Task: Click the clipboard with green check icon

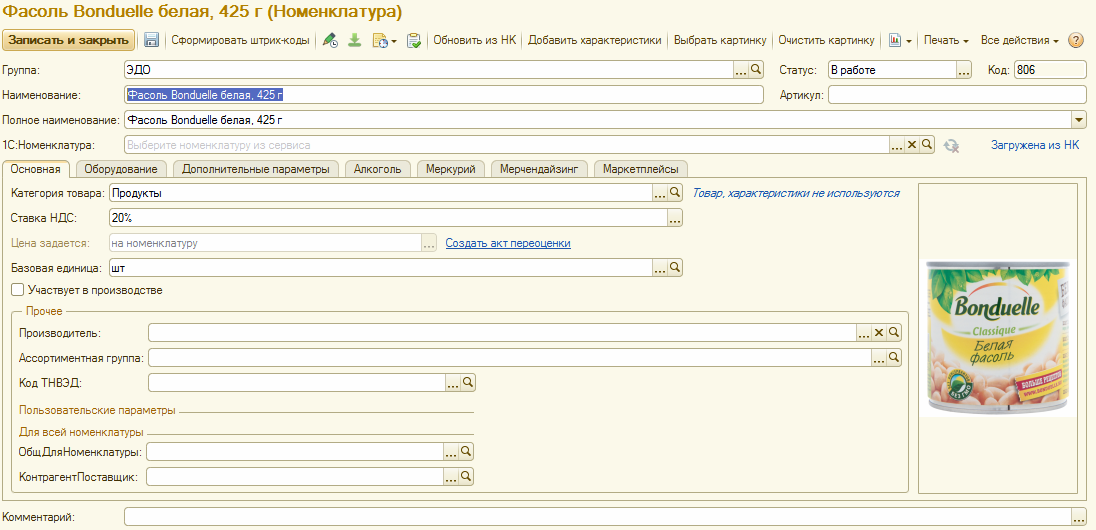Action: 414,41
